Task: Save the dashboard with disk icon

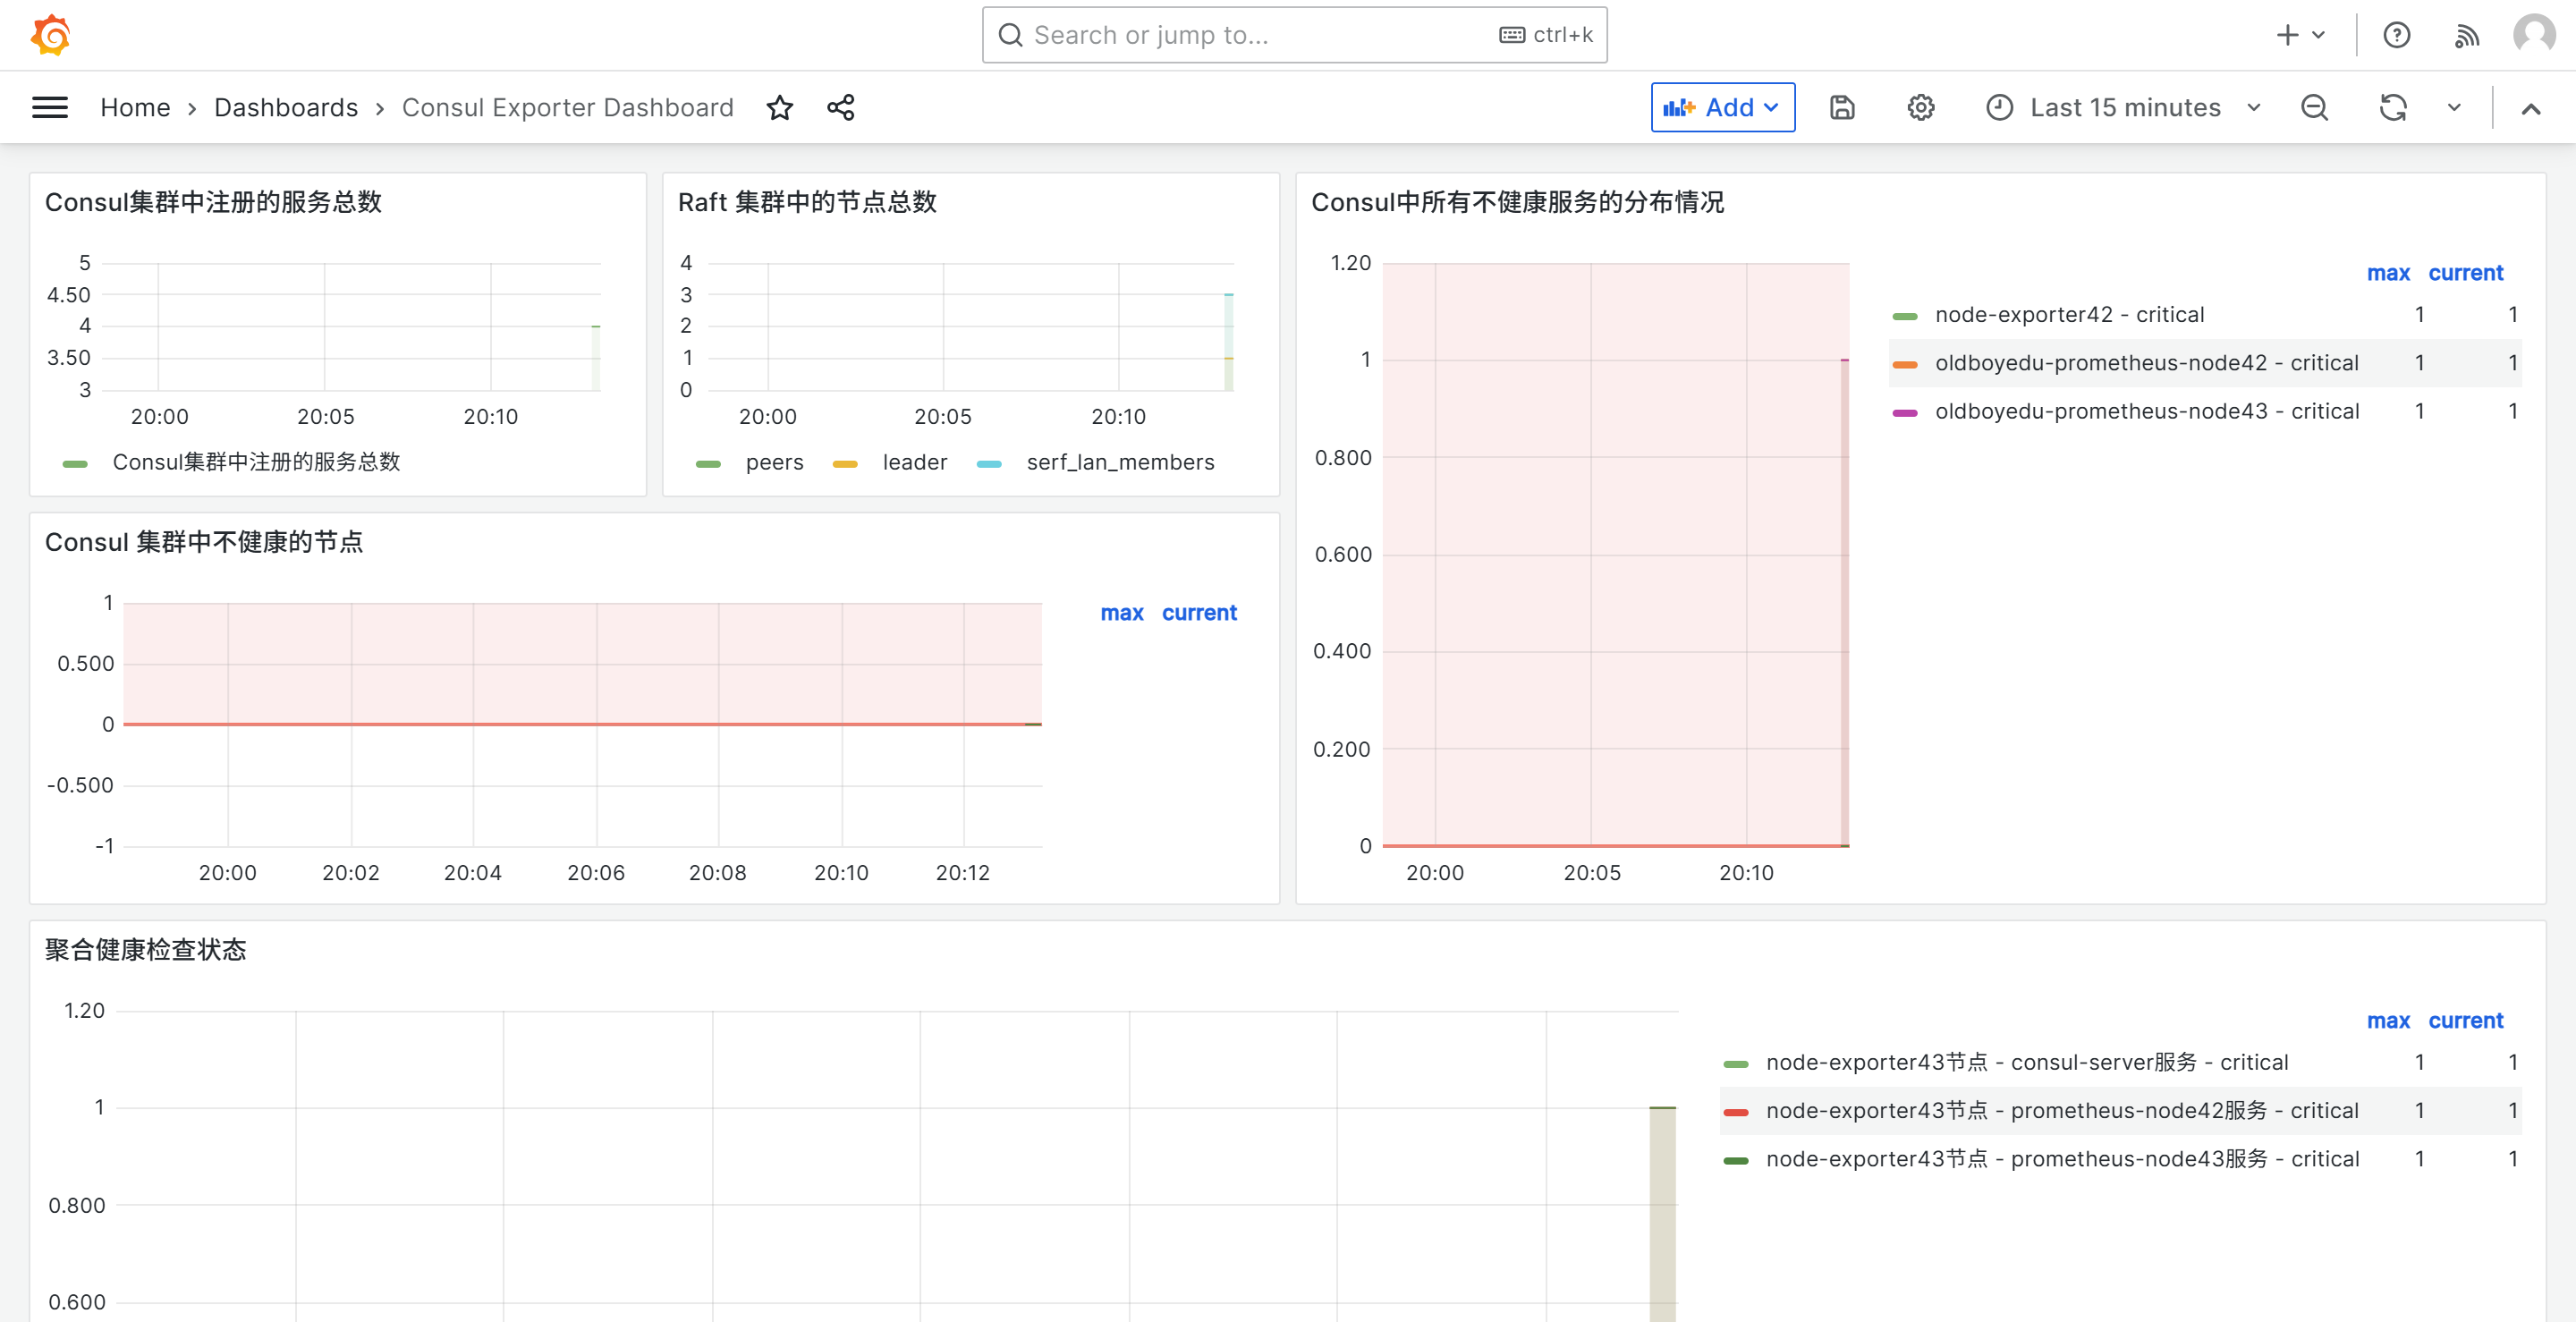Action: click(x=1842, y=107)
